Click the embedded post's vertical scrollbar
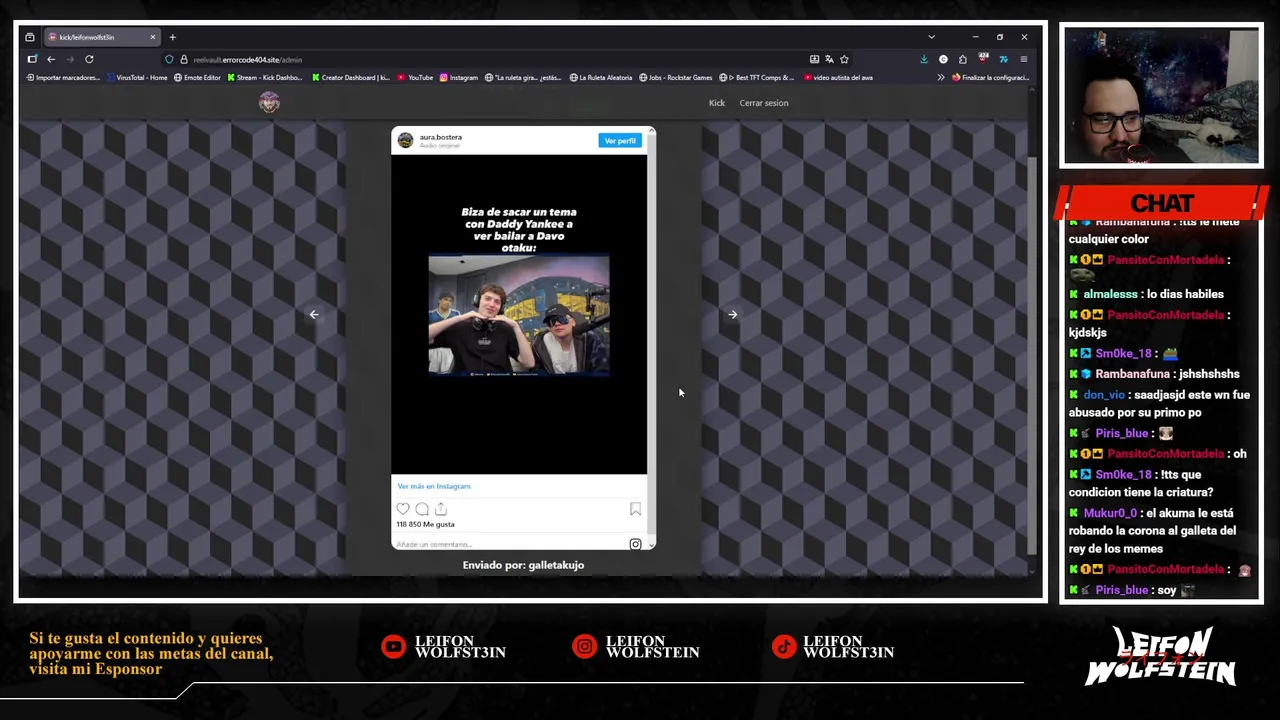Viewport: 1280px width, 720px height. click(651, 338)
